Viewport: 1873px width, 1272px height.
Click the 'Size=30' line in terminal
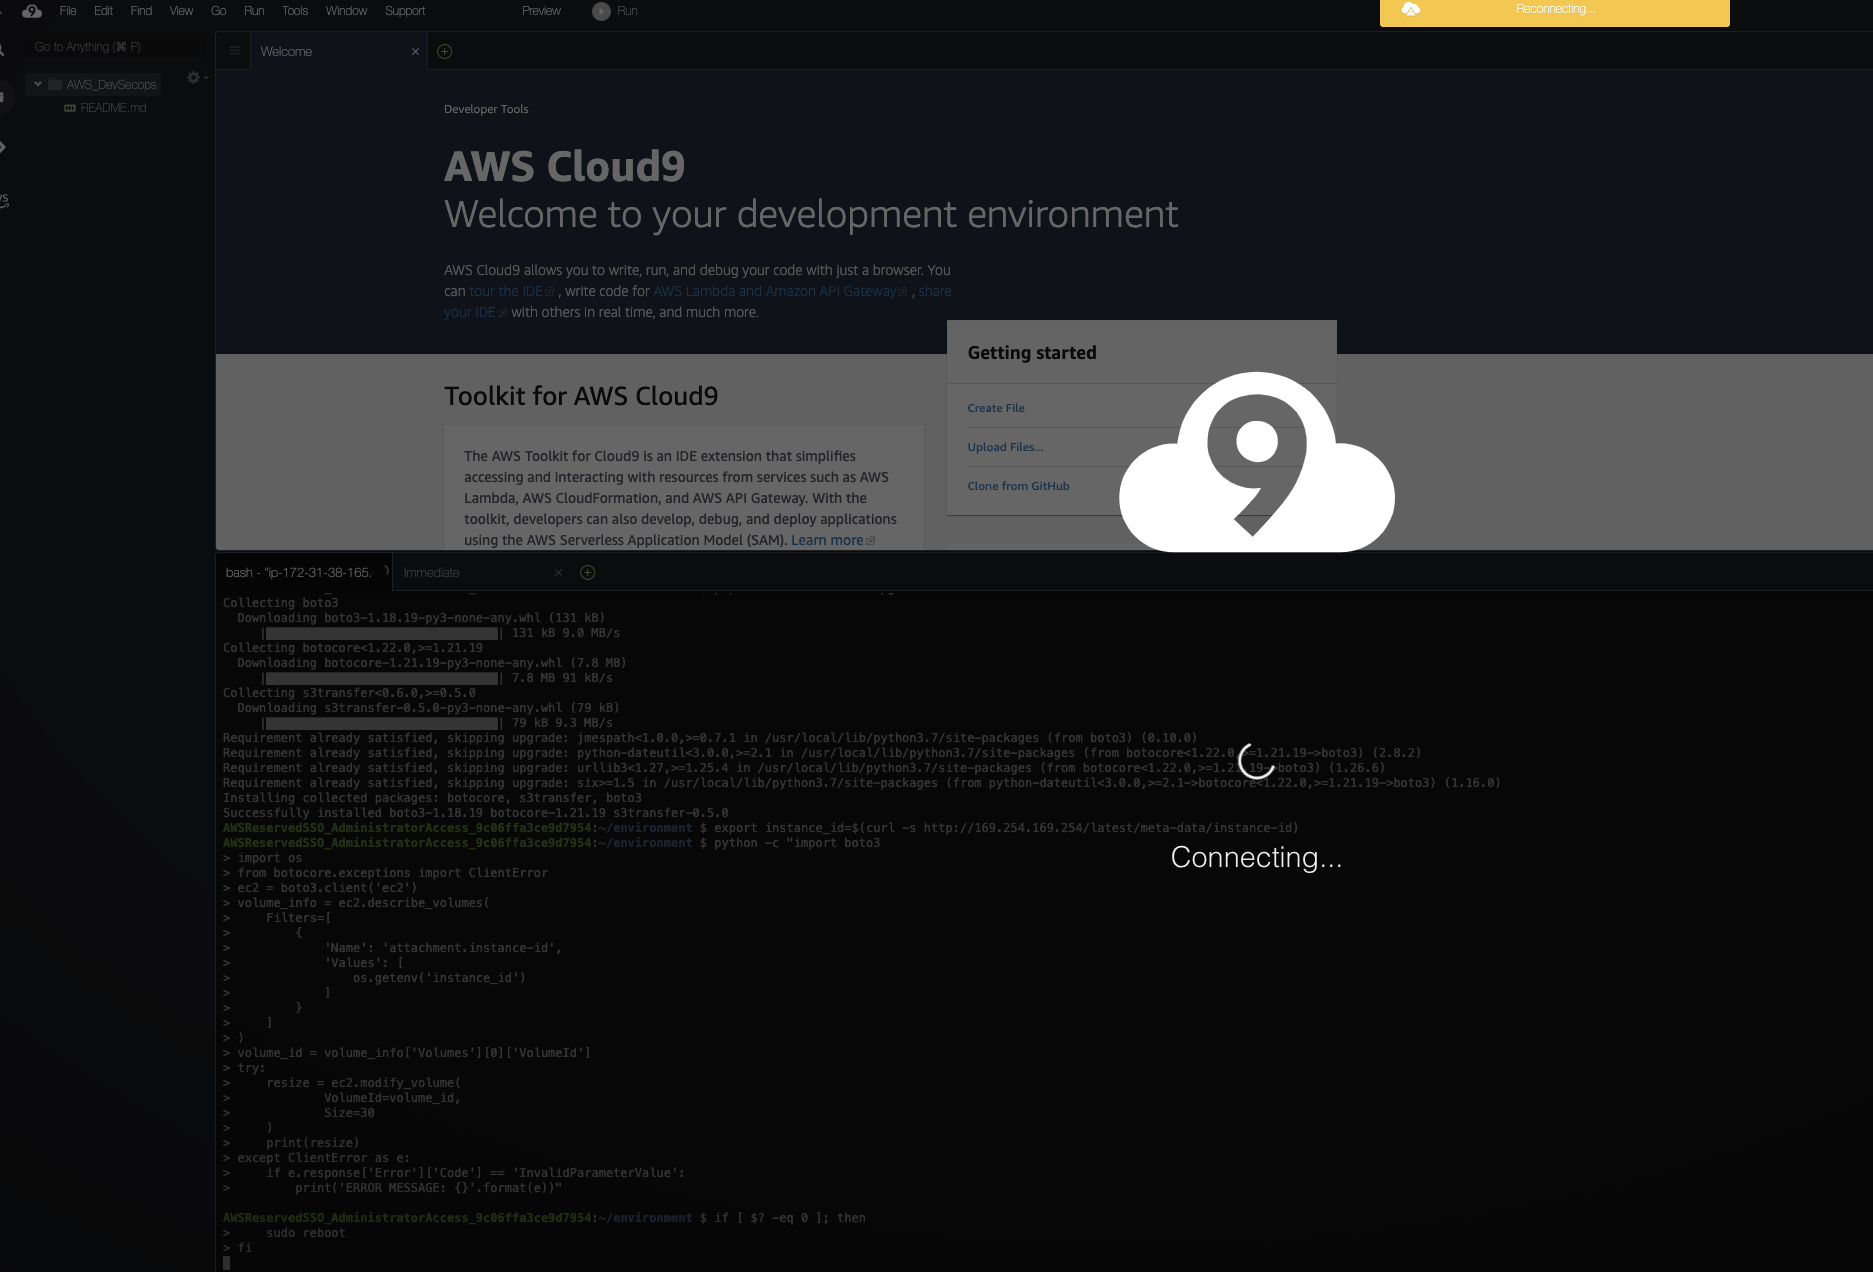tap(349, 1113)
